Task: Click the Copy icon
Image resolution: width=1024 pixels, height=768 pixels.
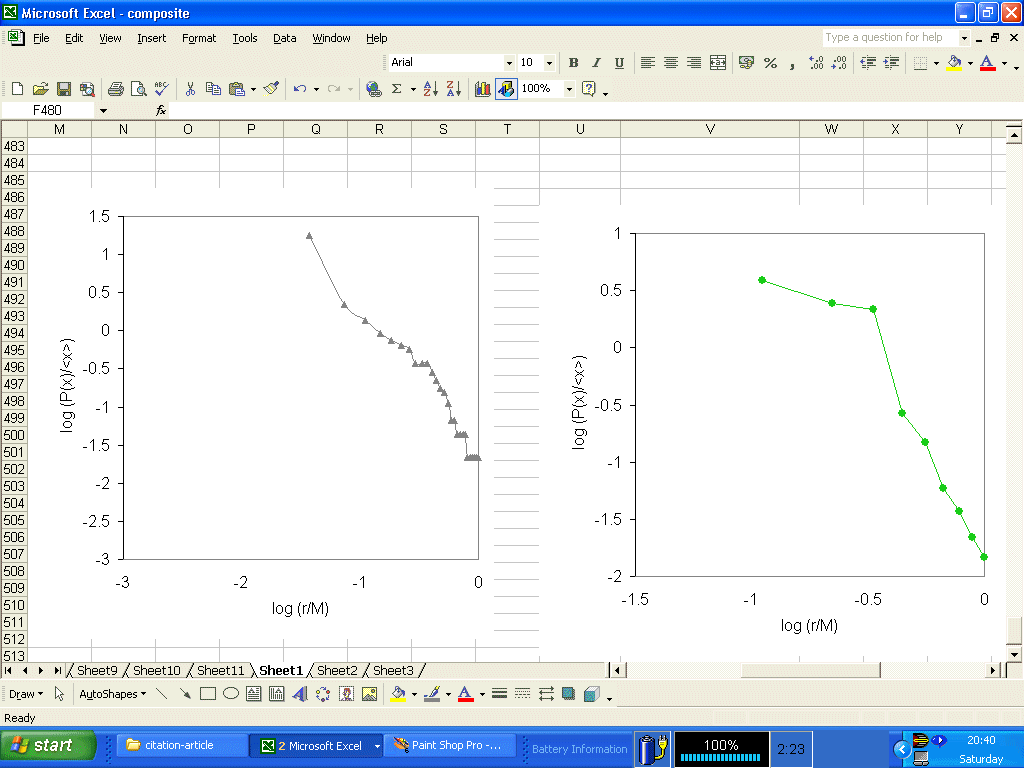Action: click(213, 89)
